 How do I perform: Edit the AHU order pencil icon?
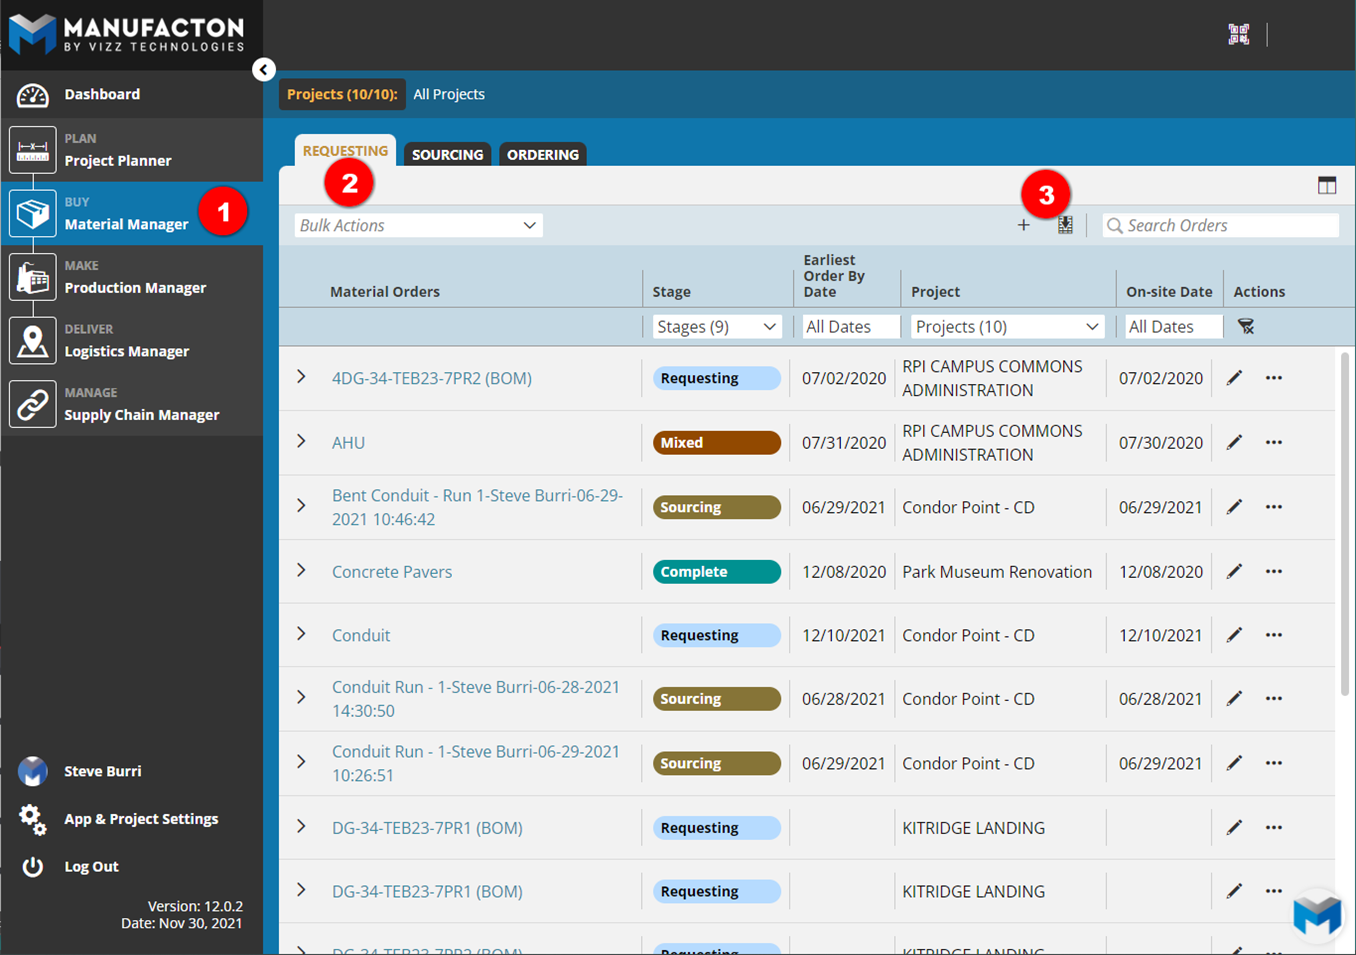(1234, 442)
